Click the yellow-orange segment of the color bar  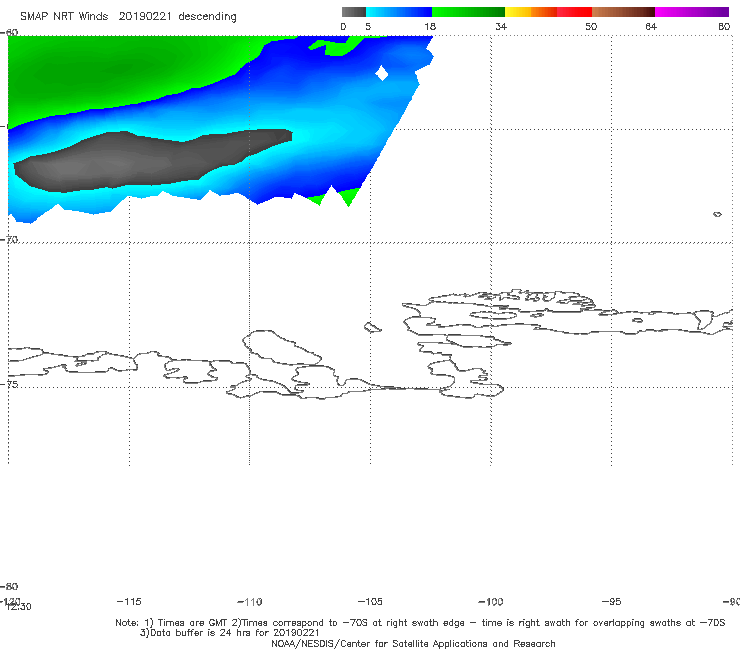pos(530,12)
